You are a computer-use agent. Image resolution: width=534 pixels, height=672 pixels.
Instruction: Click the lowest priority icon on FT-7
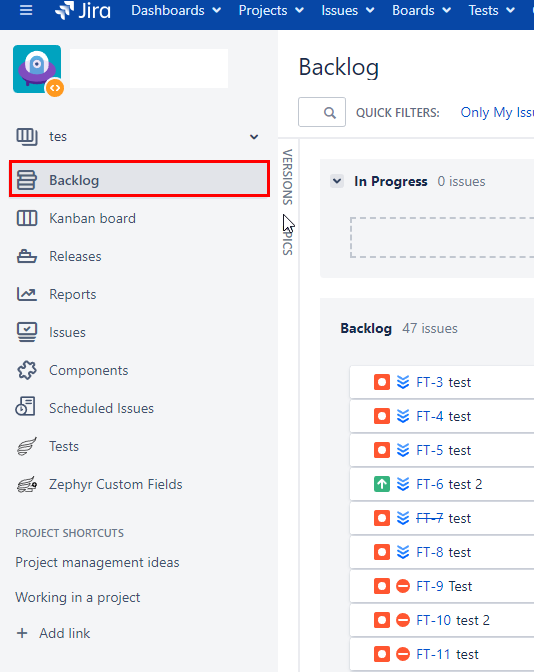pyautogui.click(x=403, y=518)
